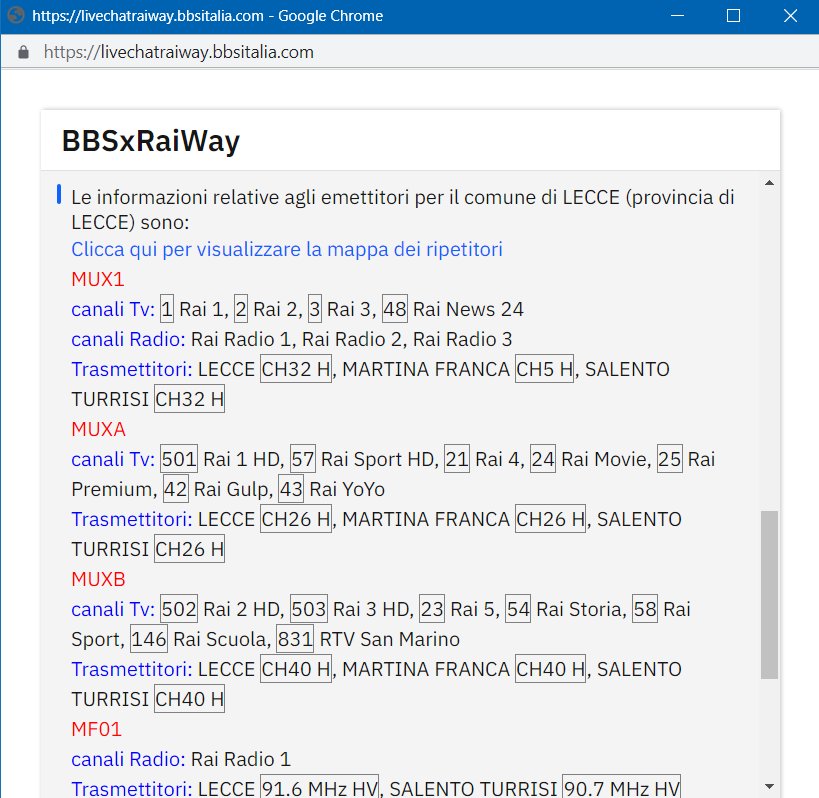This screenshot has height=798, width=819.
Task: Click channel number 42 beside Rai Gulp
Action: [x=176, y=489]
